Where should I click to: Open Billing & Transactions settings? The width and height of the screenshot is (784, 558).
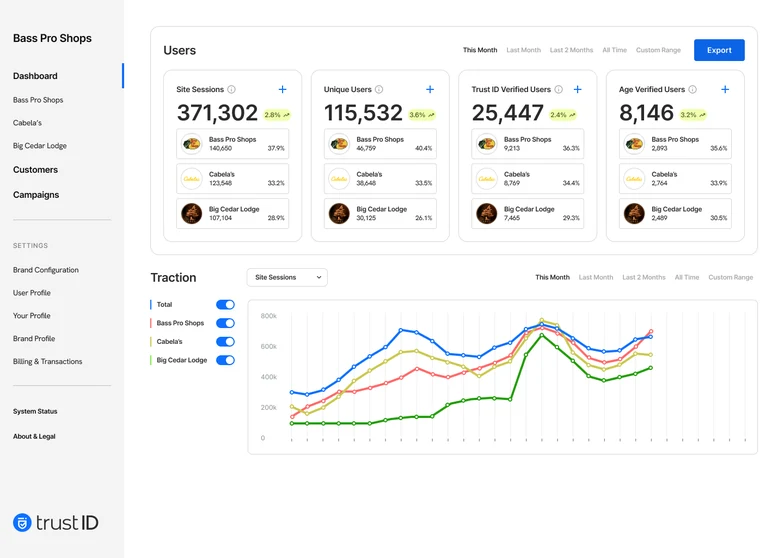[x=48, y=362]
